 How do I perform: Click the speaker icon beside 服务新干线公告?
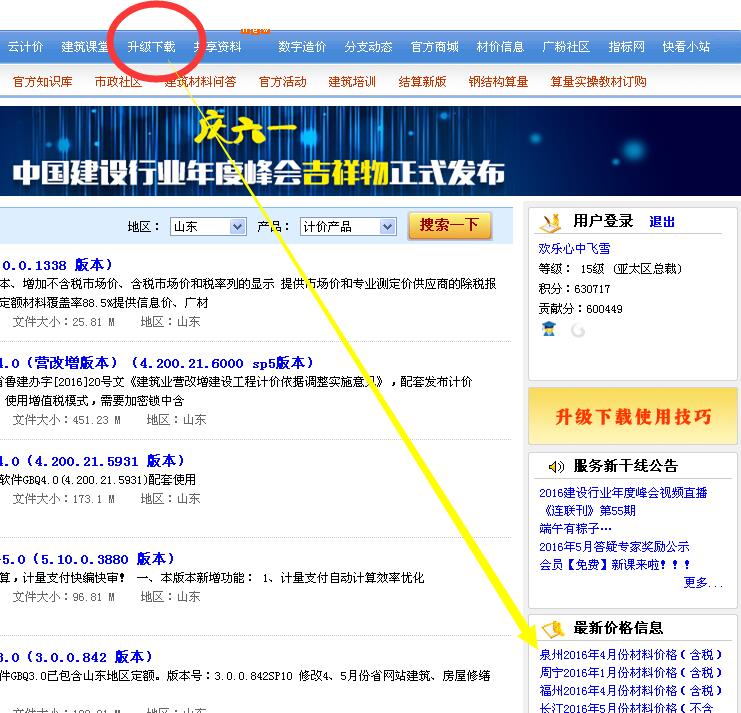556,467
